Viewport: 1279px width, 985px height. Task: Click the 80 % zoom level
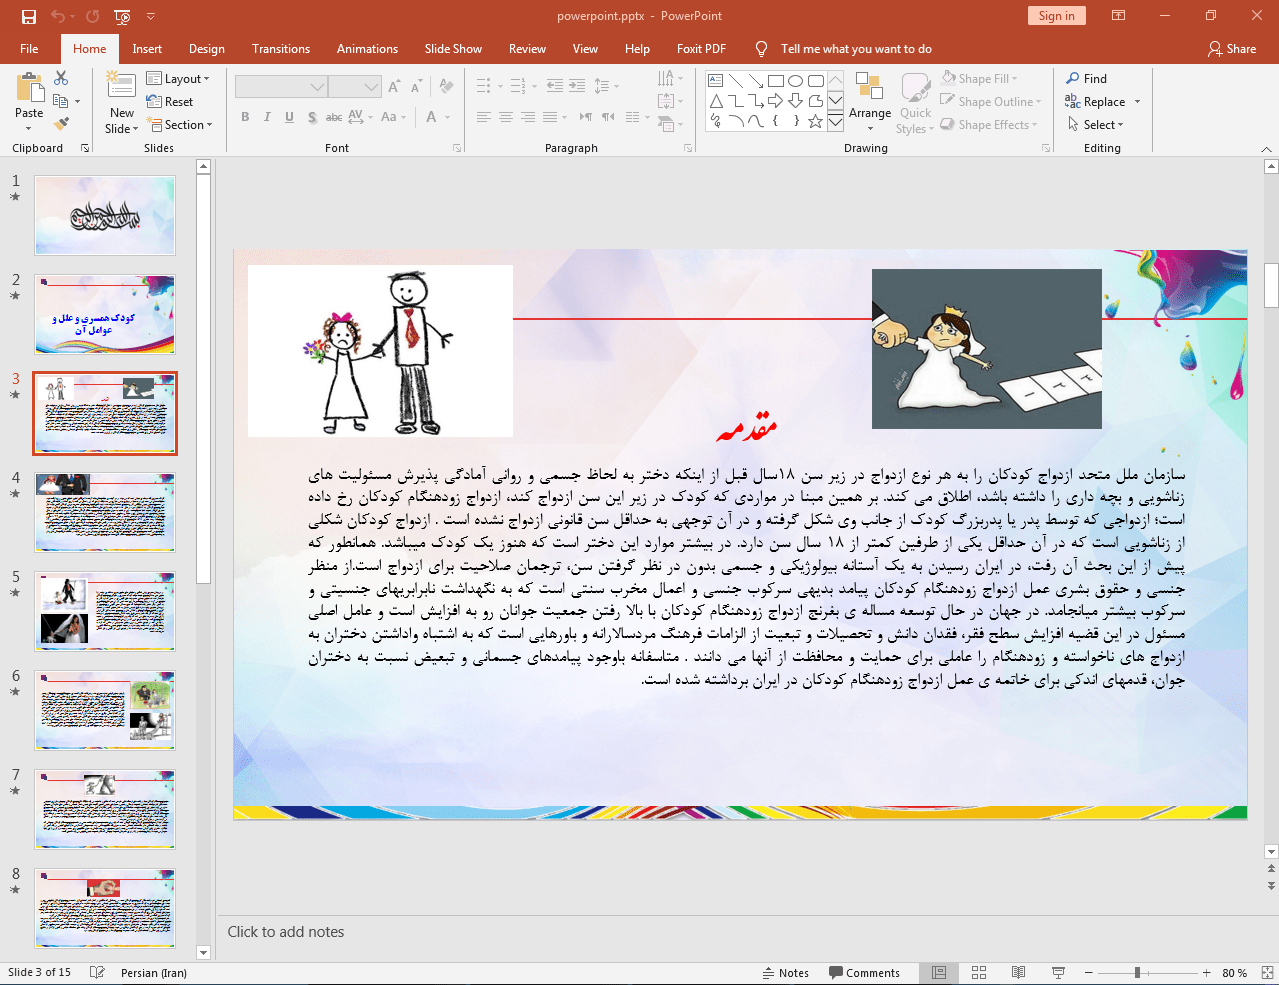[x=1235, y=973]
